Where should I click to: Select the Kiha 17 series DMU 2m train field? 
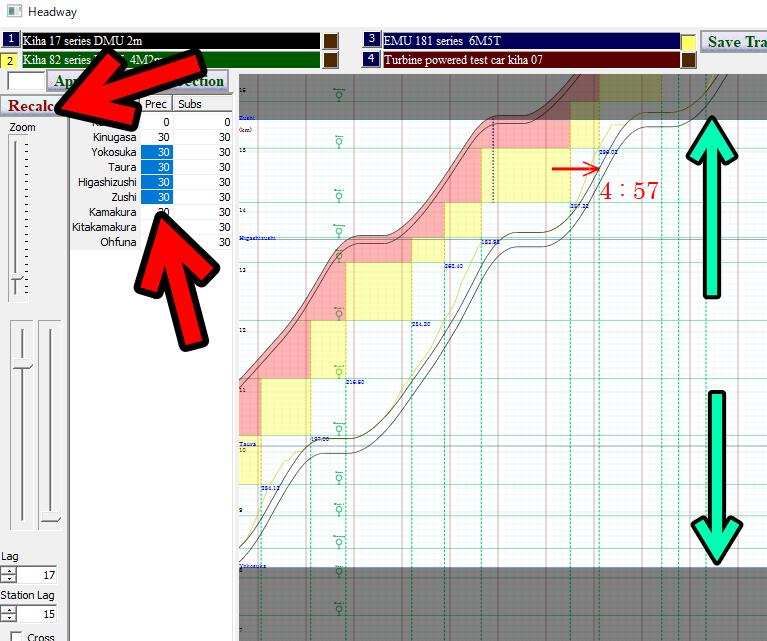point(170,41)
